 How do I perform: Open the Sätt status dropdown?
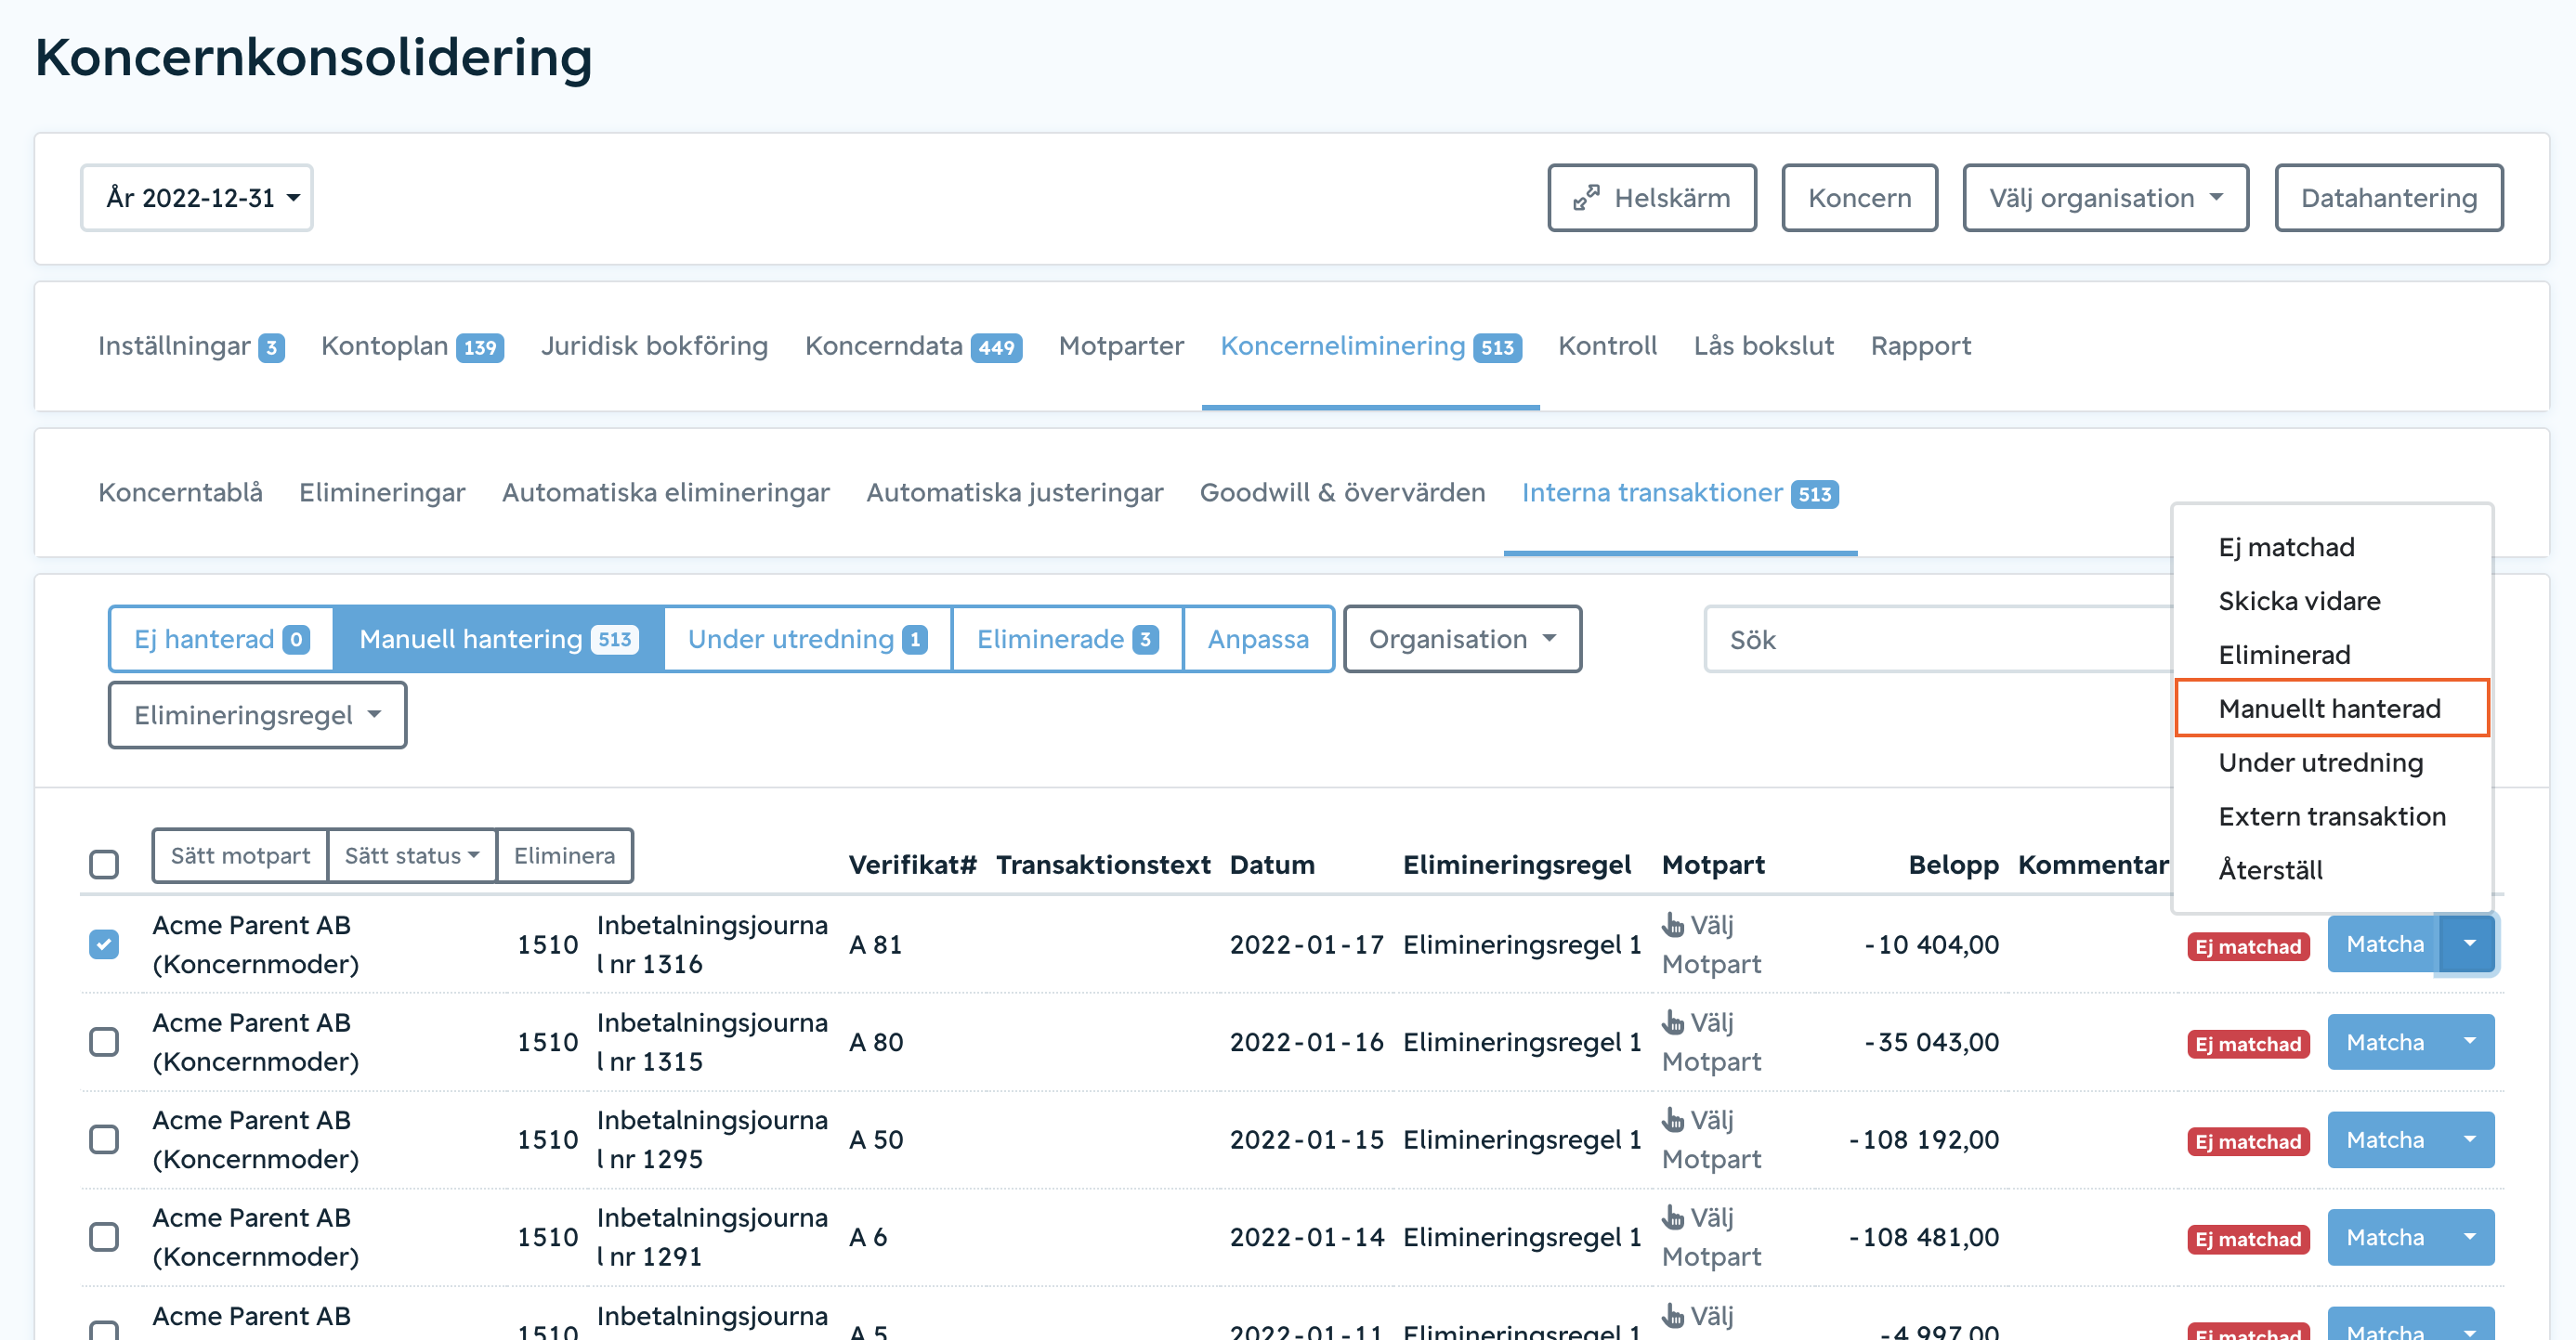click(412, 856)
